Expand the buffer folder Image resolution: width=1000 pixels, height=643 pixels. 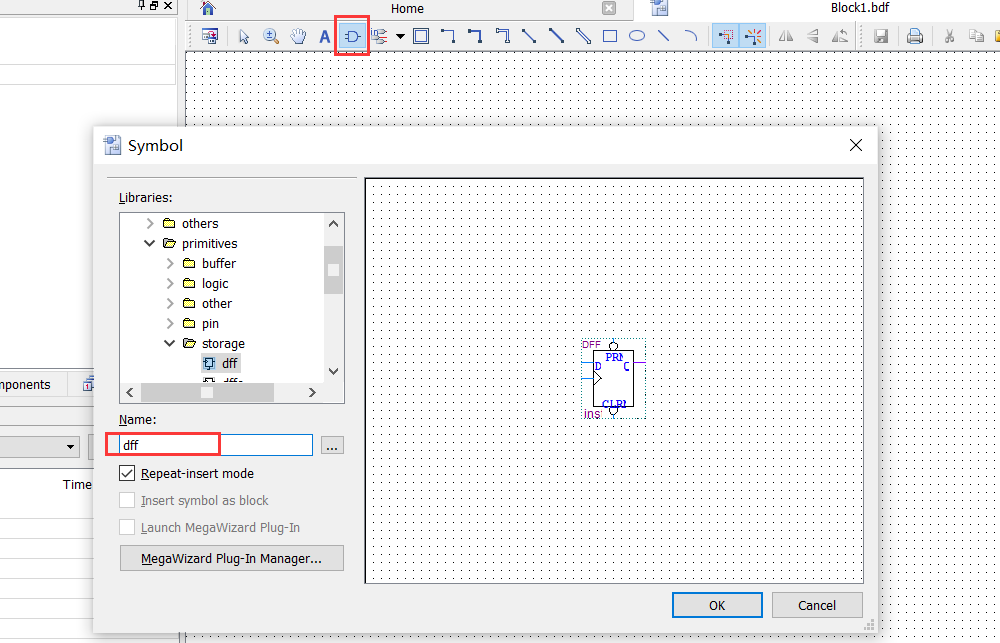coord(170,263)
